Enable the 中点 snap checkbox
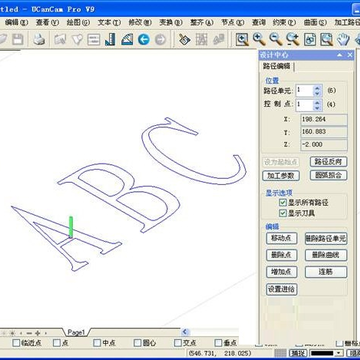Viewport: 360px width, 360px height. click(x=97, y=343)
